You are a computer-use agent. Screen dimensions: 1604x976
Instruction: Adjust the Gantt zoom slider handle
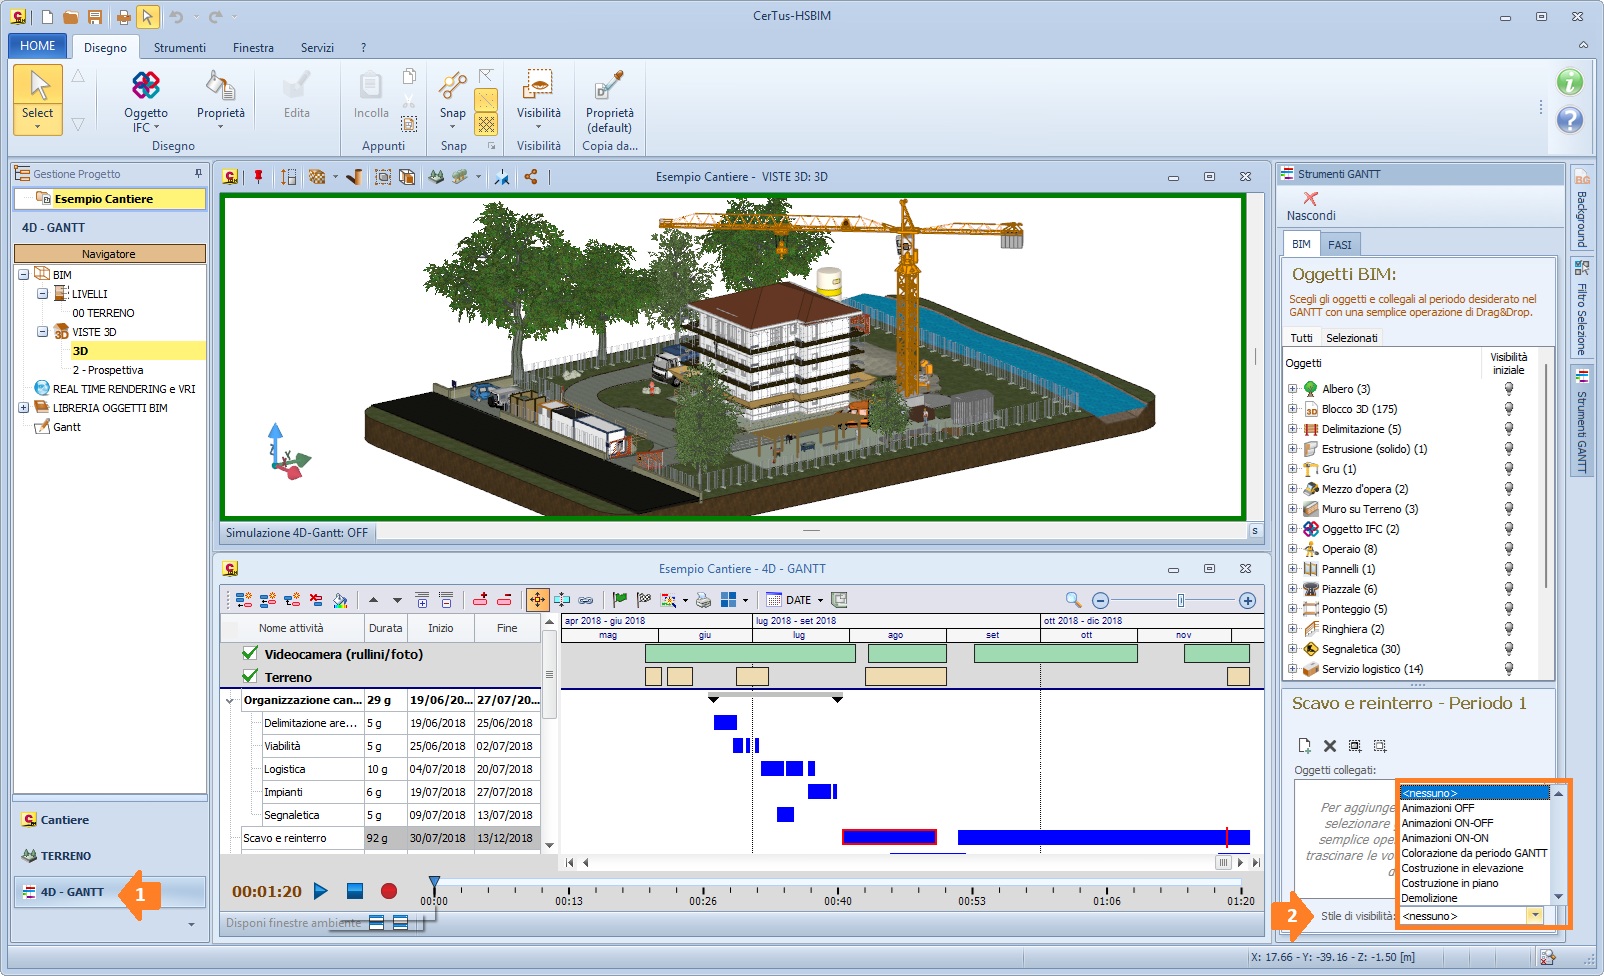pos(1181,600)
